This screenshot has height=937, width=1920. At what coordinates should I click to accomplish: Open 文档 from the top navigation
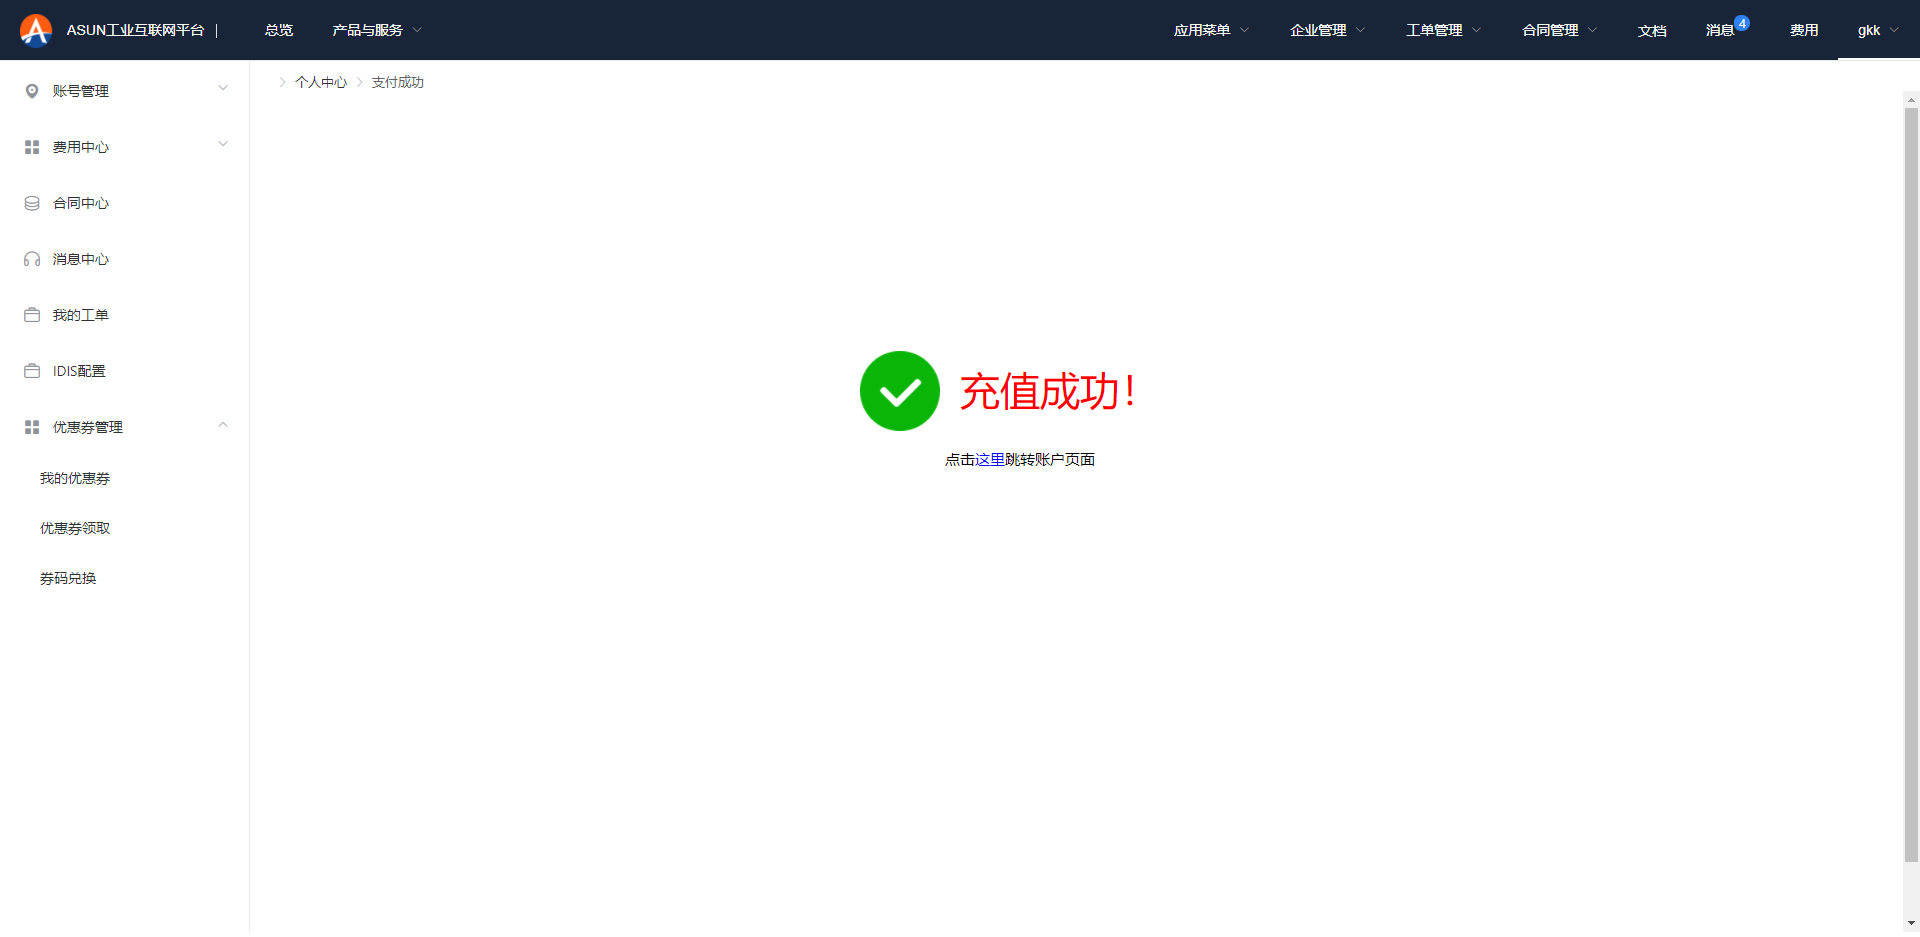[1652, 31]
